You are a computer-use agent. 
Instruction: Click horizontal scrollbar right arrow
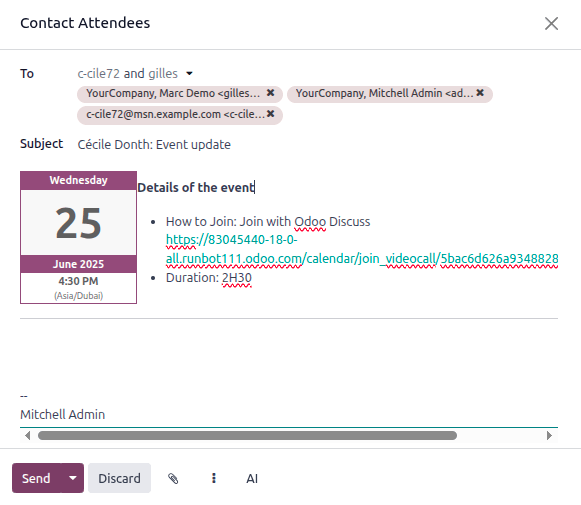pyautogui.click(x=549, y=436)
